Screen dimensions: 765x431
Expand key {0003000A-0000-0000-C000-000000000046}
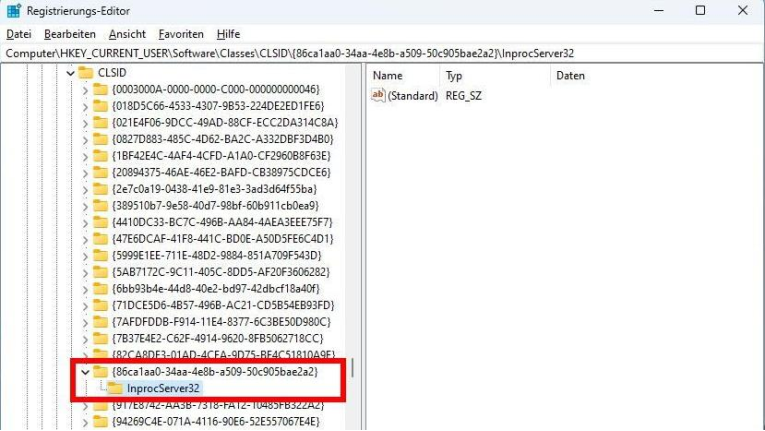[85, 90]
